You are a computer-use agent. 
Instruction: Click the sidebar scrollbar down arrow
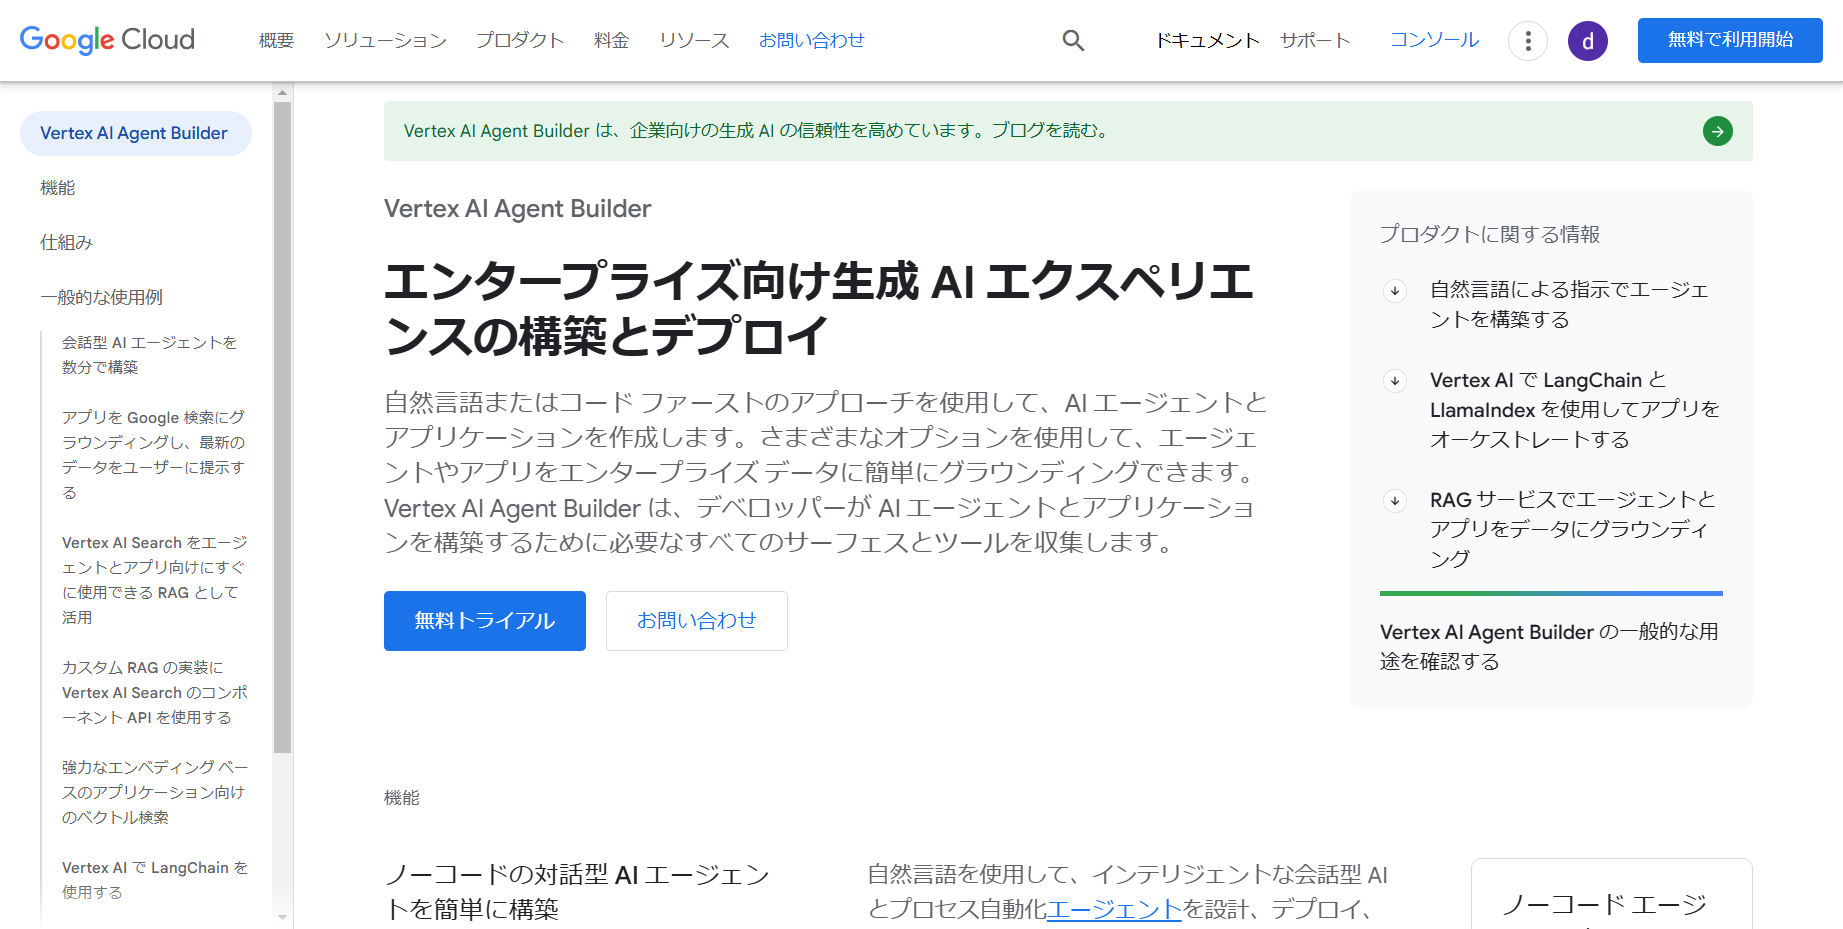283,916
